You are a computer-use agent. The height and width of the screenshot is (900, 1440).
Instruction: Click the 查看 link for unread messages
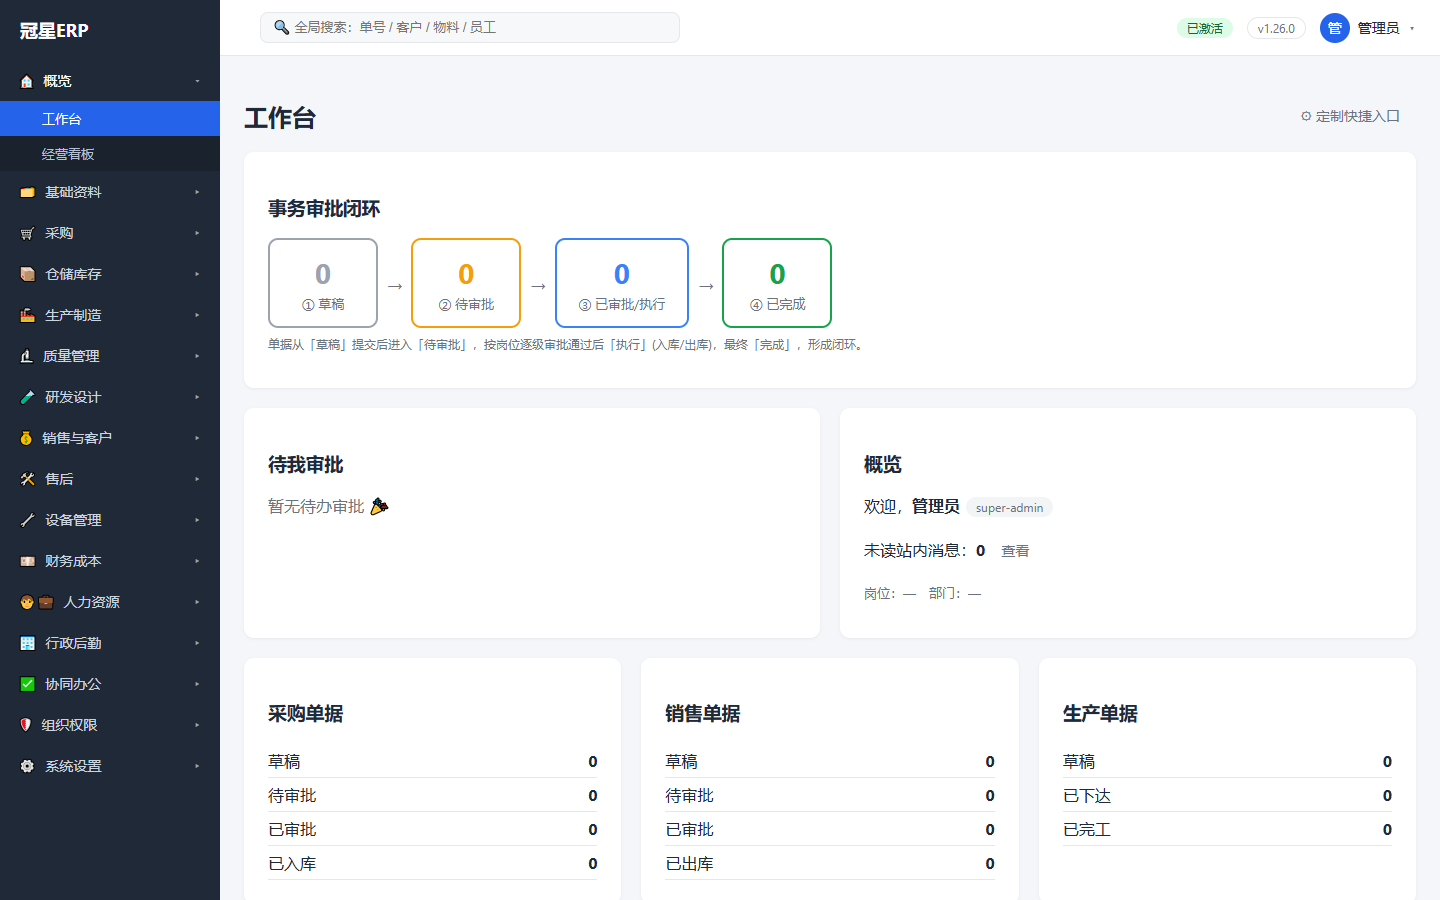pos(1015,551)
